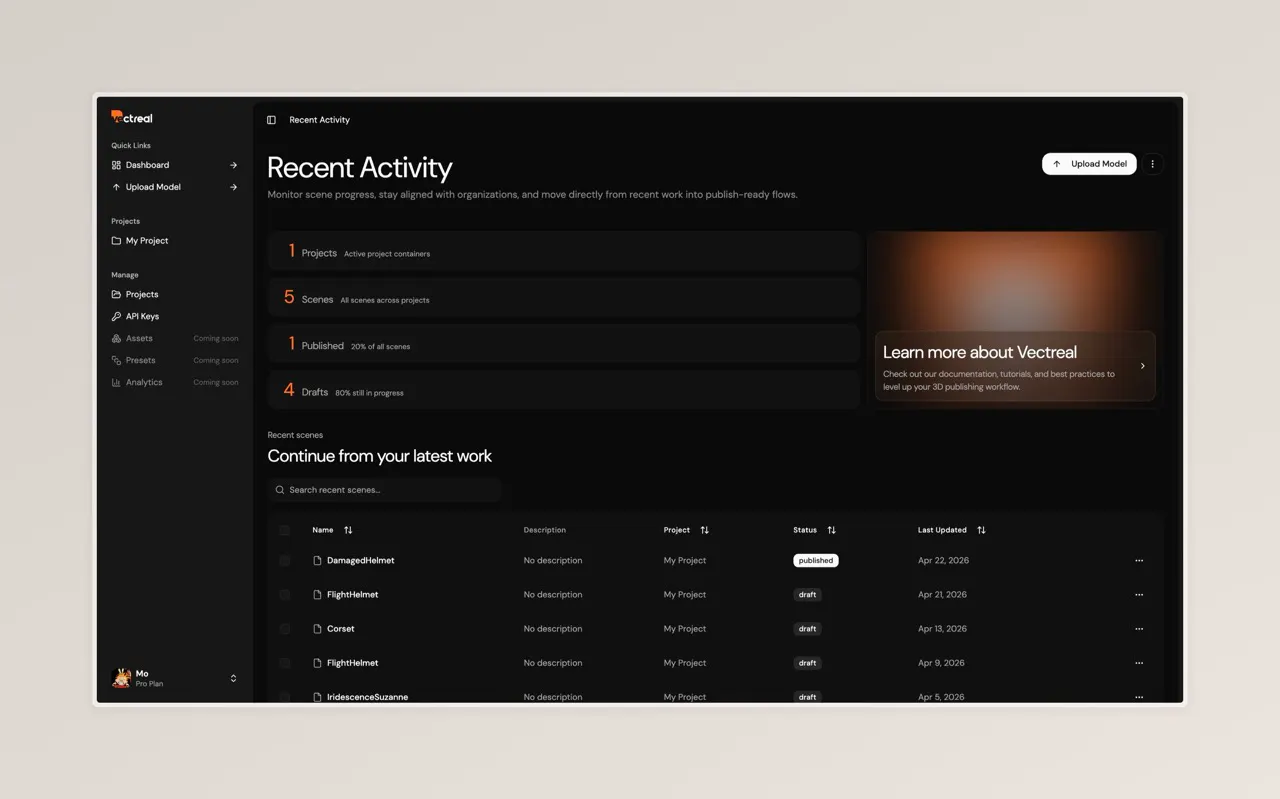
Task: Click the draft badge on Corset row
Action: (807, 629)
